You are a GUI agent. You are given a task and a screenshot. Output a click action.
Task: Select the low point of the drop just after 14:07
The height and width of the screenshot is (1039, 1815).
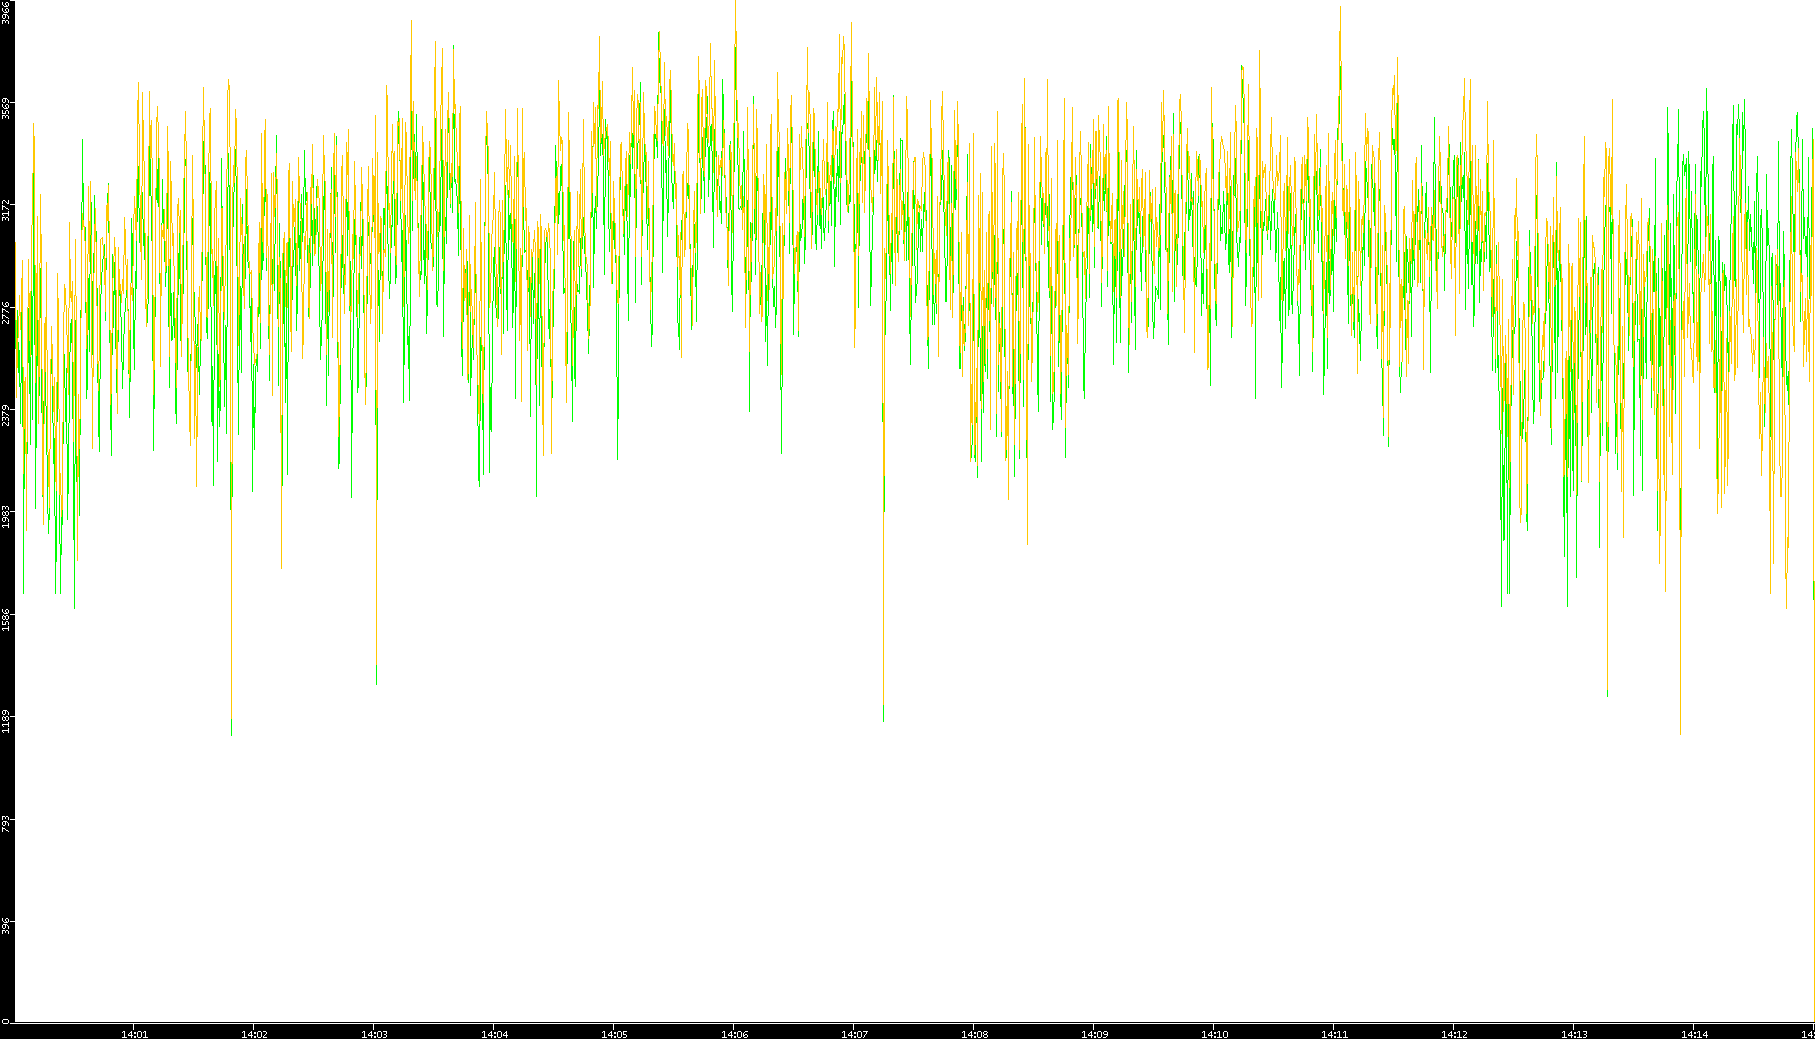(x=883, y=719)
